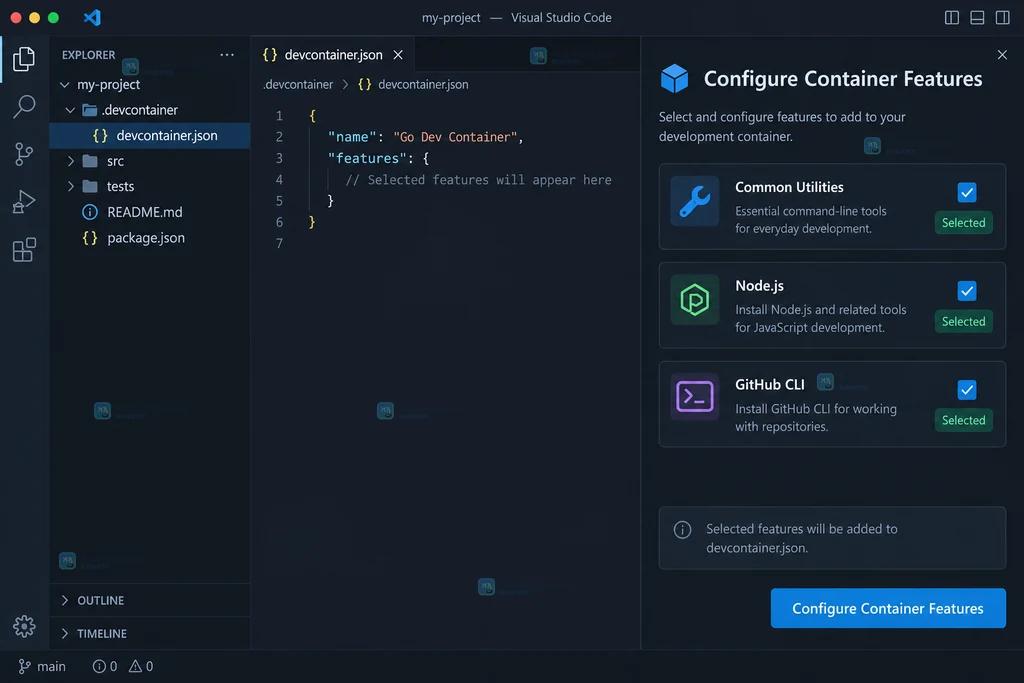This screenshot has width=1024, height=683.
Task: Click Selected badge for Common Utilities
Action: 963,223
